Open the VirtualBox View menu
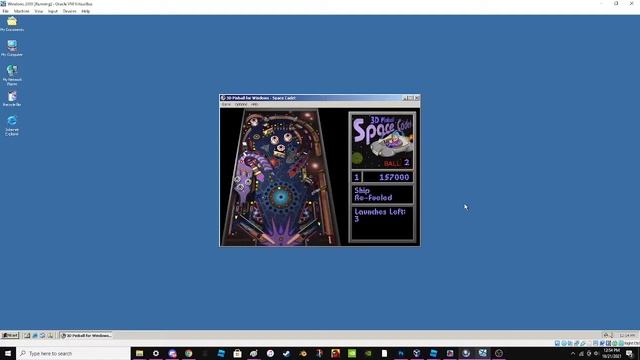Image resolution: width=640 pixels, height=360 pixels. (38, 11)
